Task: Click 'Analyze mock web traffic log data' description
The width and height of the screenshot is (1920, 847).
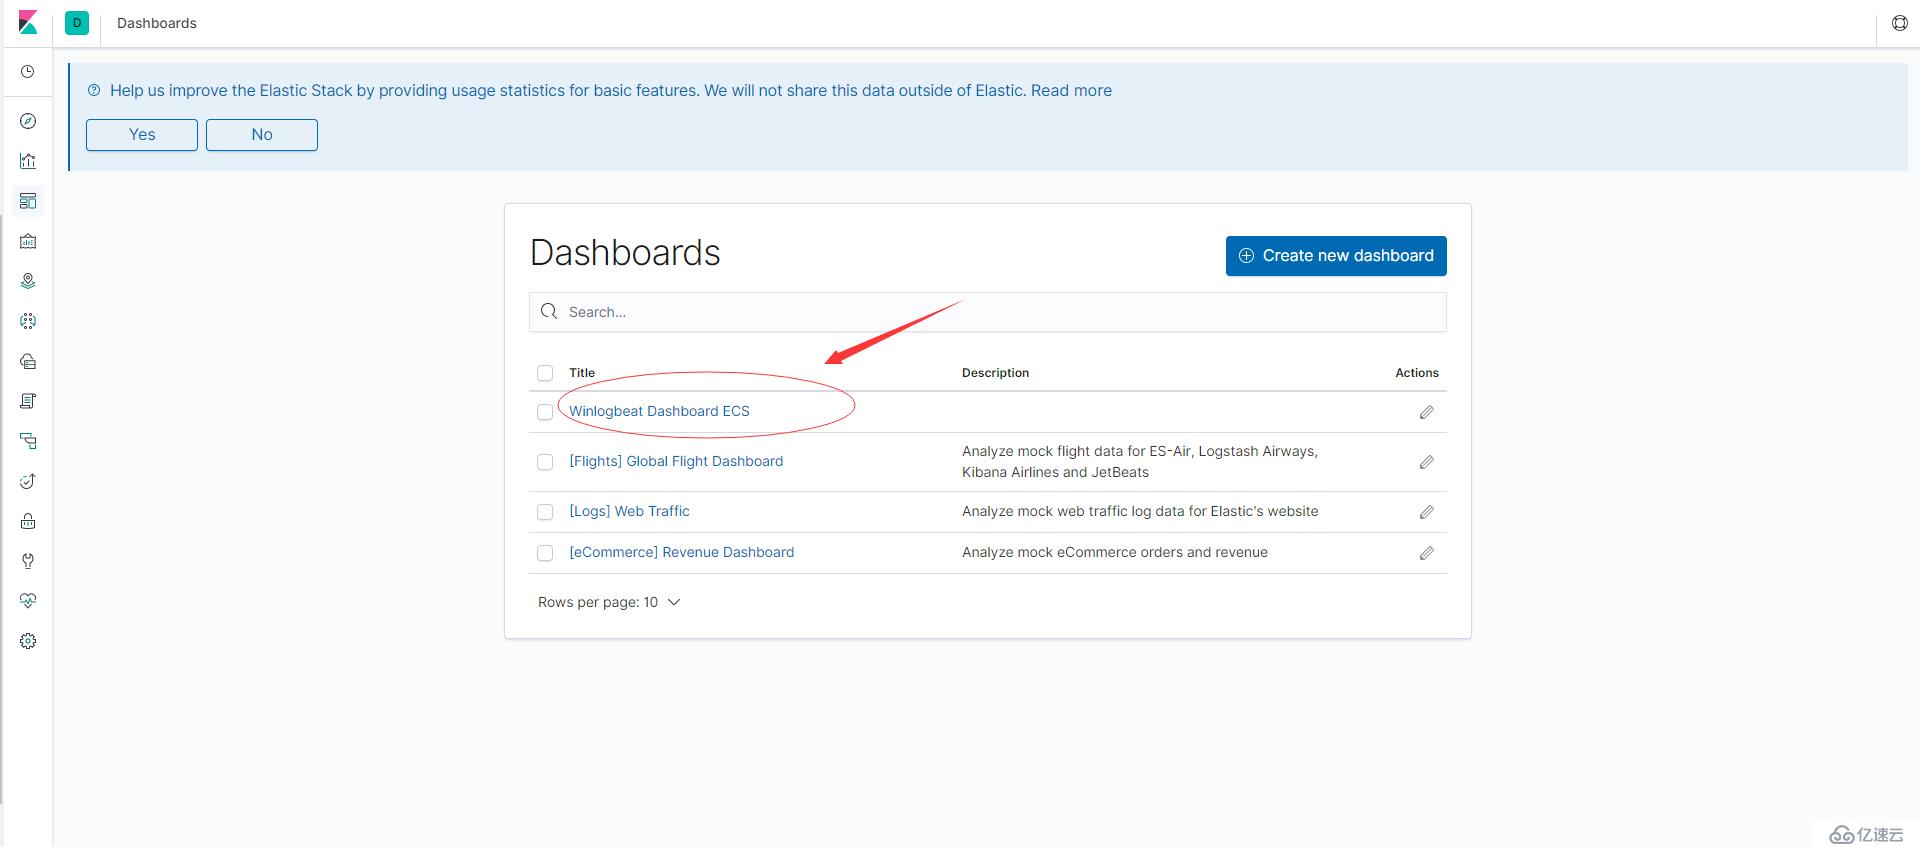Action: click(1140, 511)
